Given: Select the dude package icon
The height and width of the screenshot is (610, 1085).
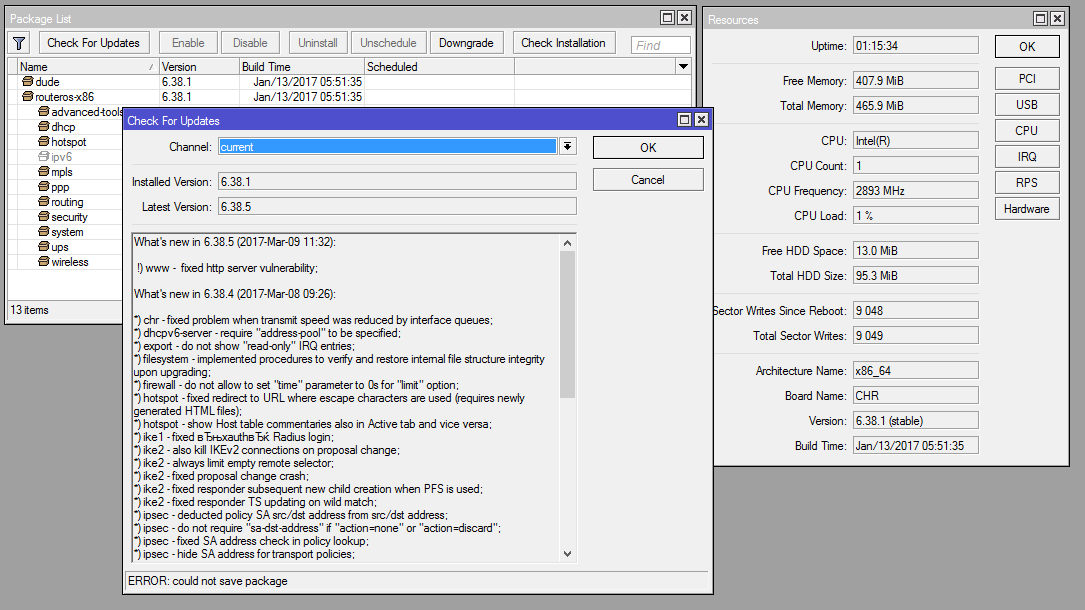Looking at the screenshot, I should pyautogui.click(x=28, y=82).
